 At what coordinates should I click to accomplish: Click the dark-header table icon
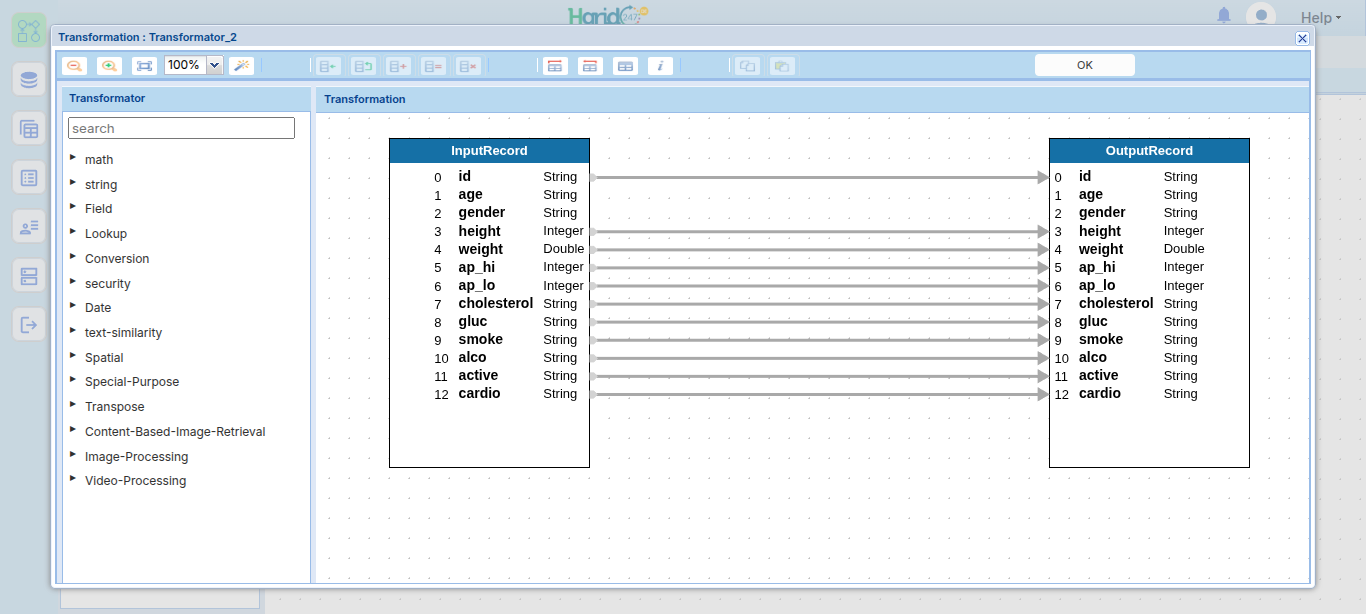(x=625, y=66)
